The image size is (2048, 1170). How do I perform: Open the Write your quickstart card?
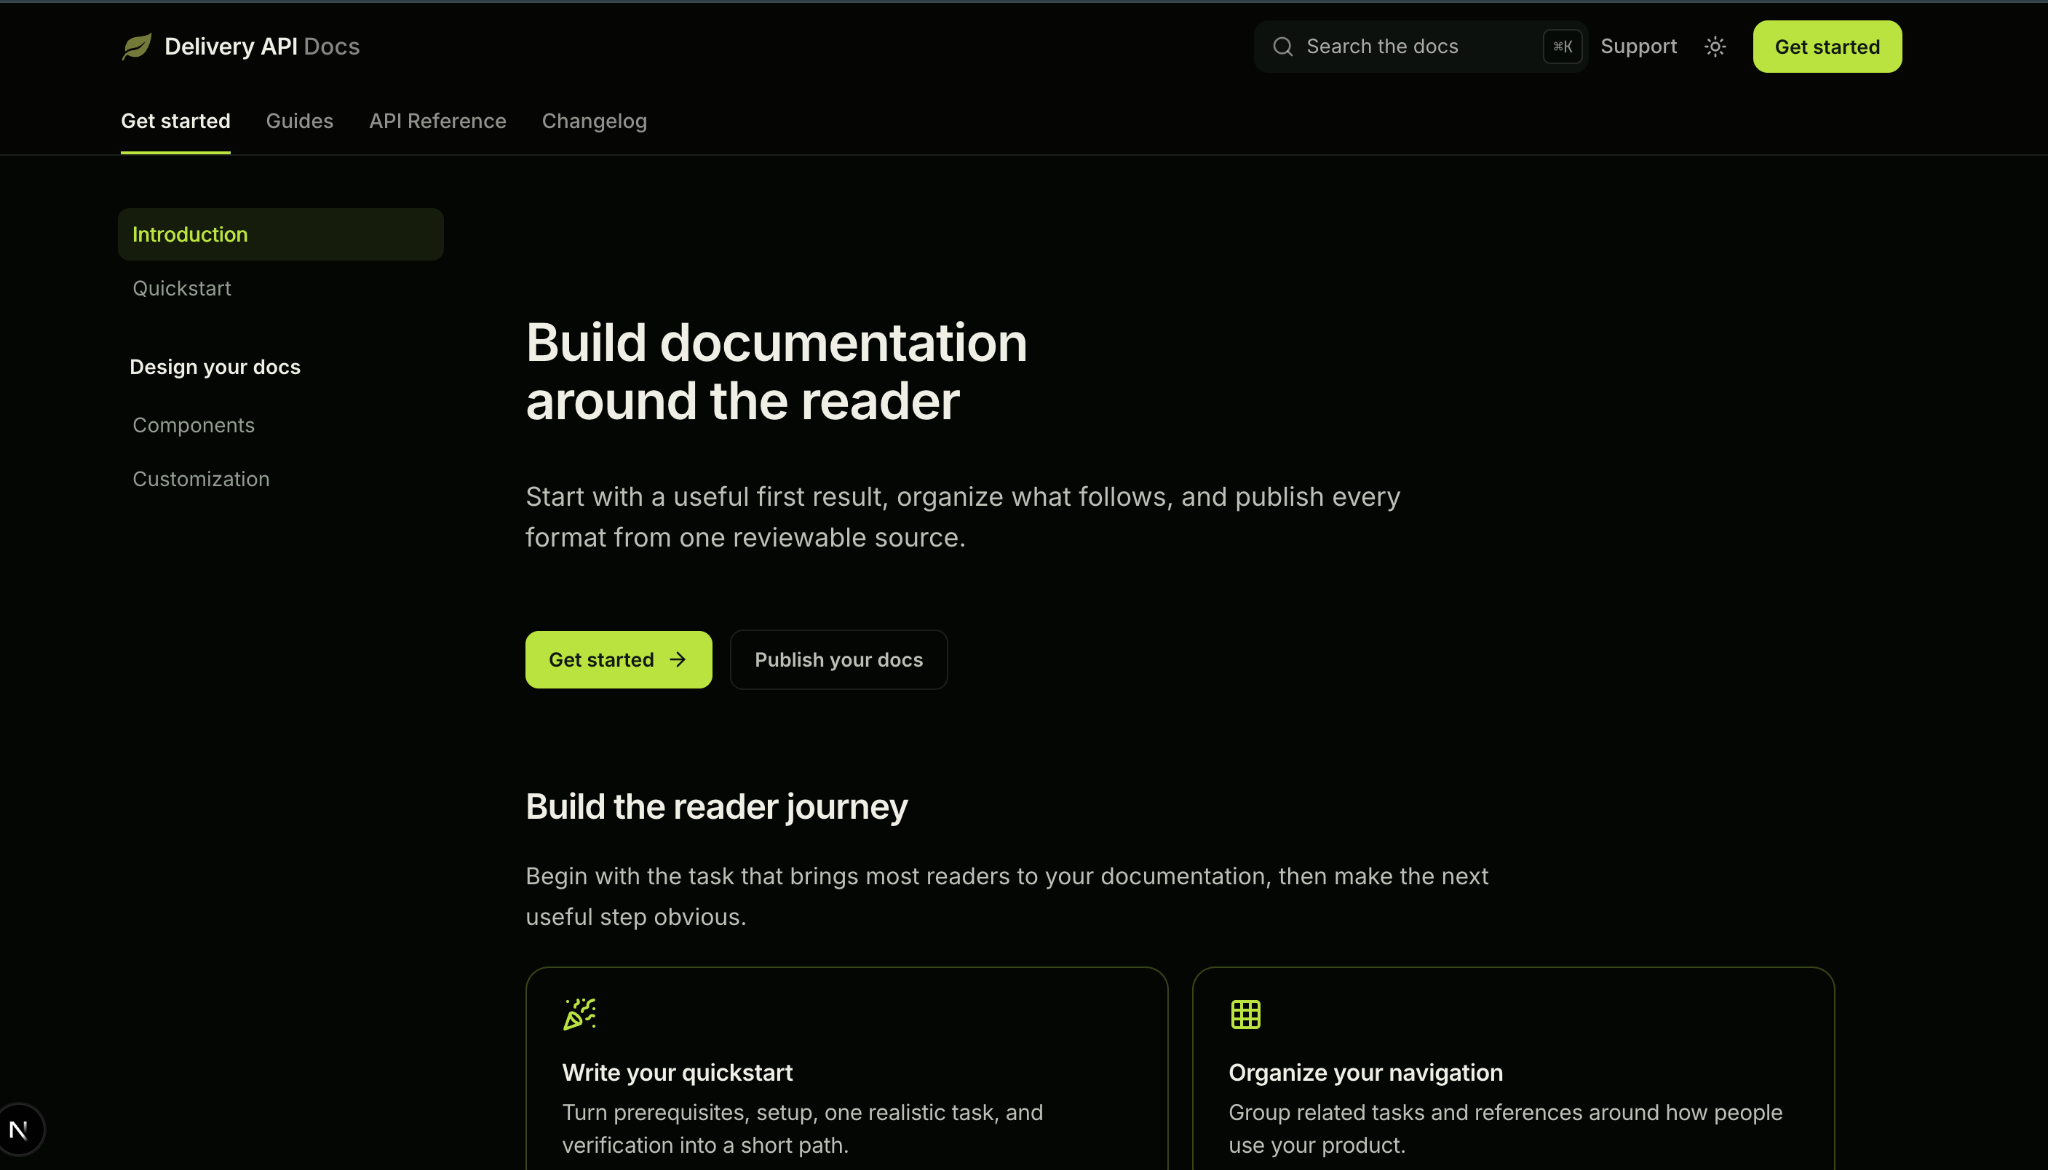[847, 1069]
